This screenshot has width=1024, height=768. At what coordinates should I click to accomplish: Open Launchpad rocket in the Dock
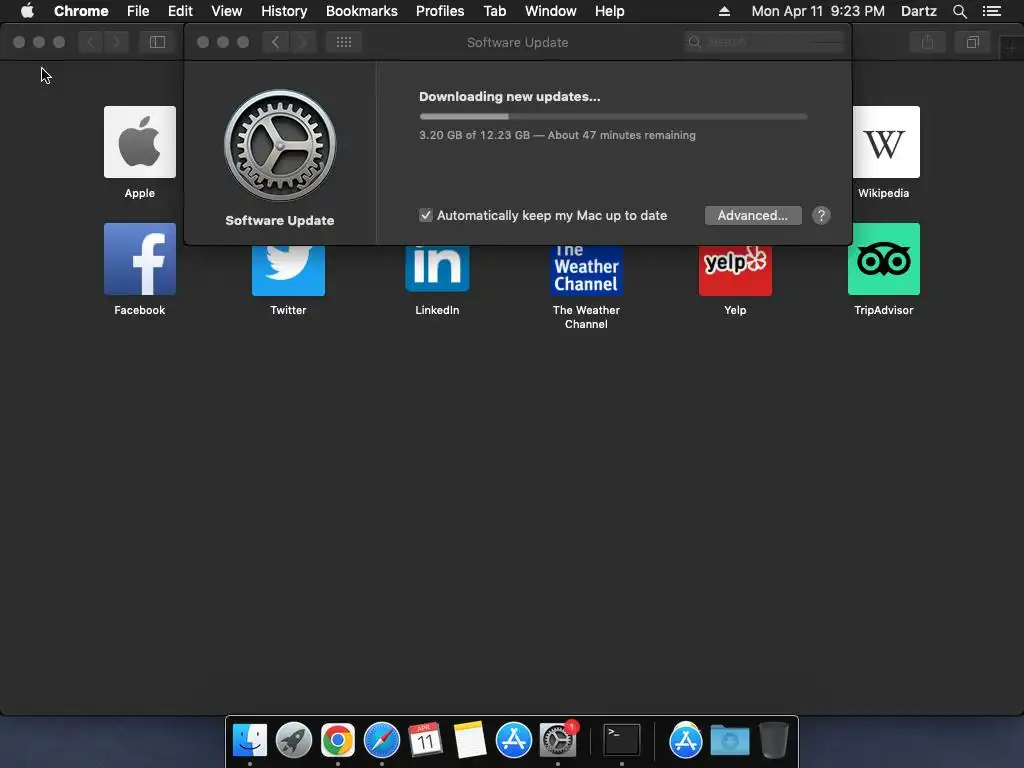(294, 741)
